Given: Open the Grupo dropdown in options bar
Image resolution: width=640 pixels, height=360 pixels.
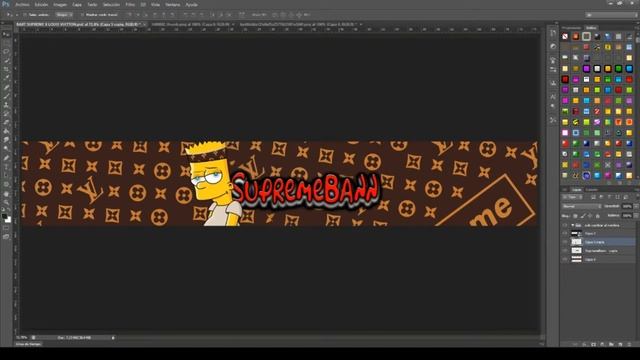Looking at the screenshot, I should point(64,15).
